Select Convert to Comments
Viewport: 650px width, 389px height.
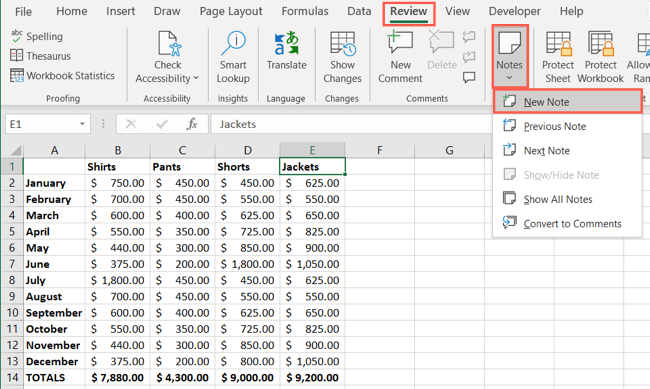click(568, 224)
